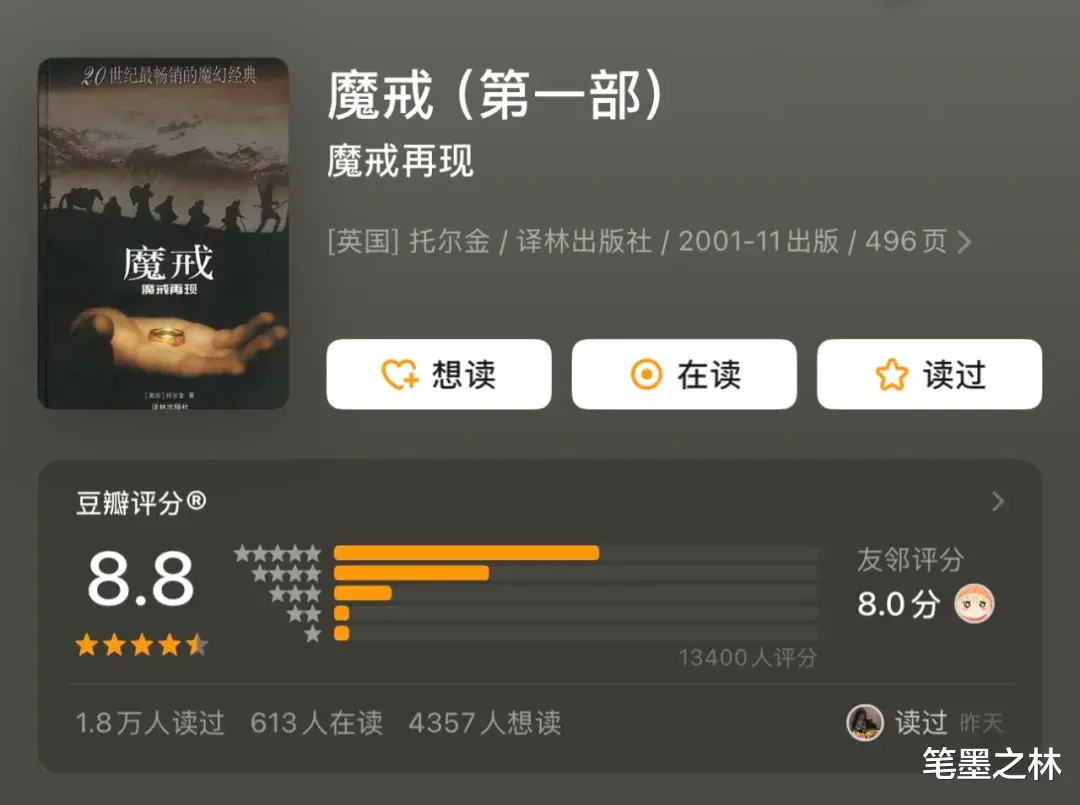Open the 4357人想读 list

pyautogui.click(x=485, y=723)
